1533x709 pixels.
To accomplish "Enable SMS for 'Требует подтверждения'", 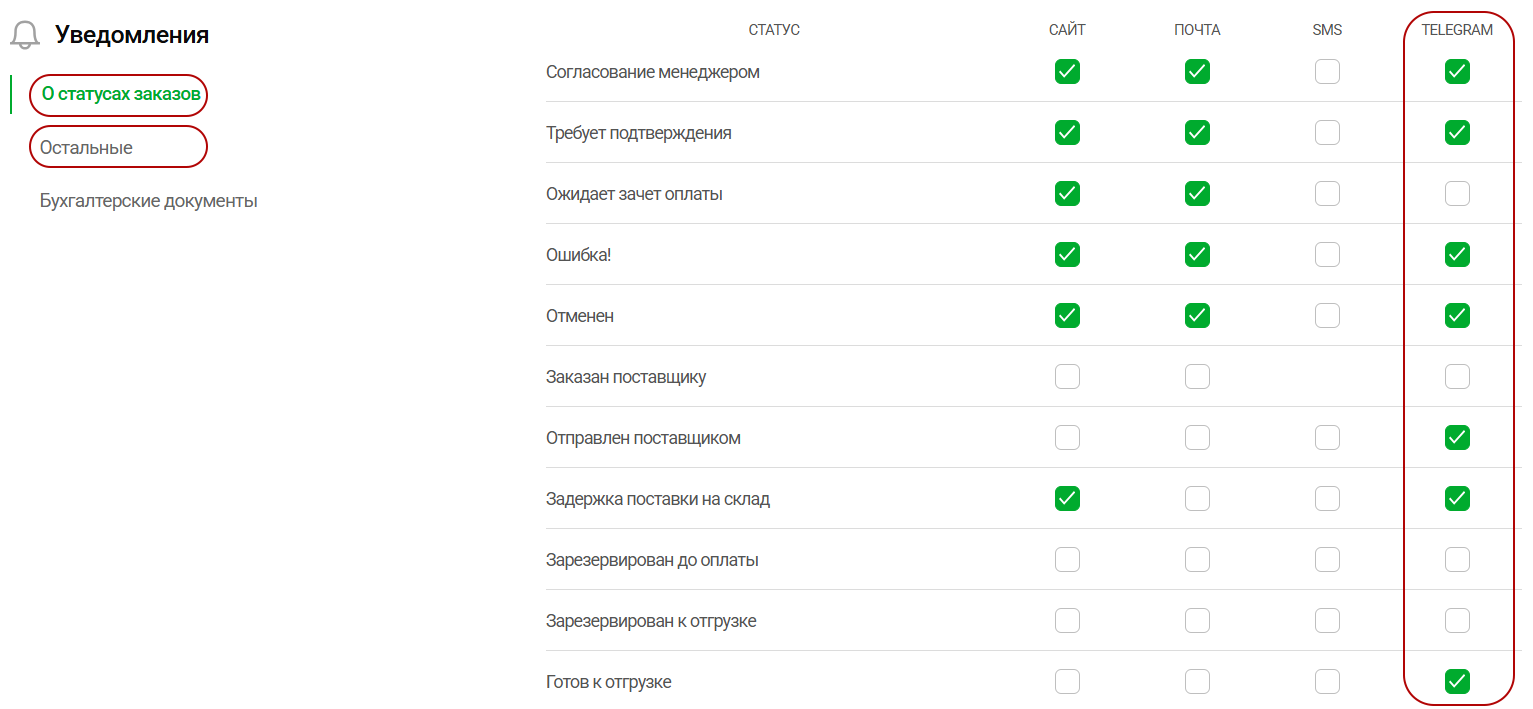I will (1327, 133).
